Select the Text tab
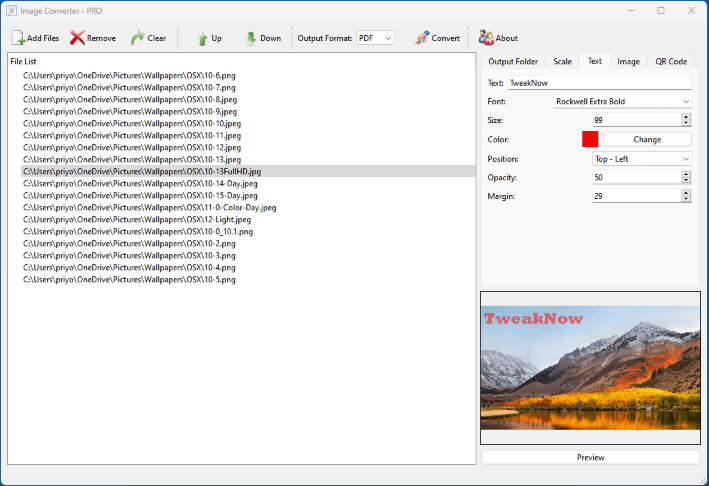This screenshot has width=709, height=486. (594, 61)
